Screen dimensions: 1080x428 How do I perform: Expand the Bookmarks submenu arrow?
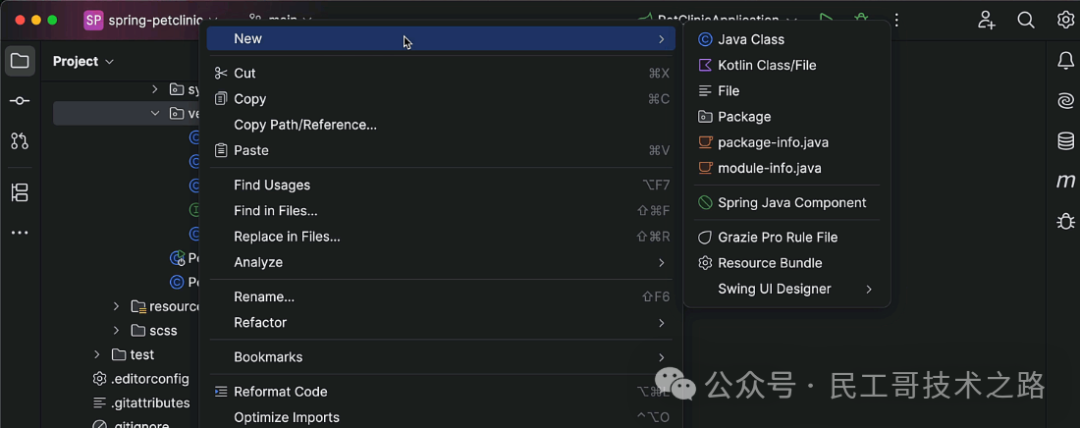tap(661, 357)
